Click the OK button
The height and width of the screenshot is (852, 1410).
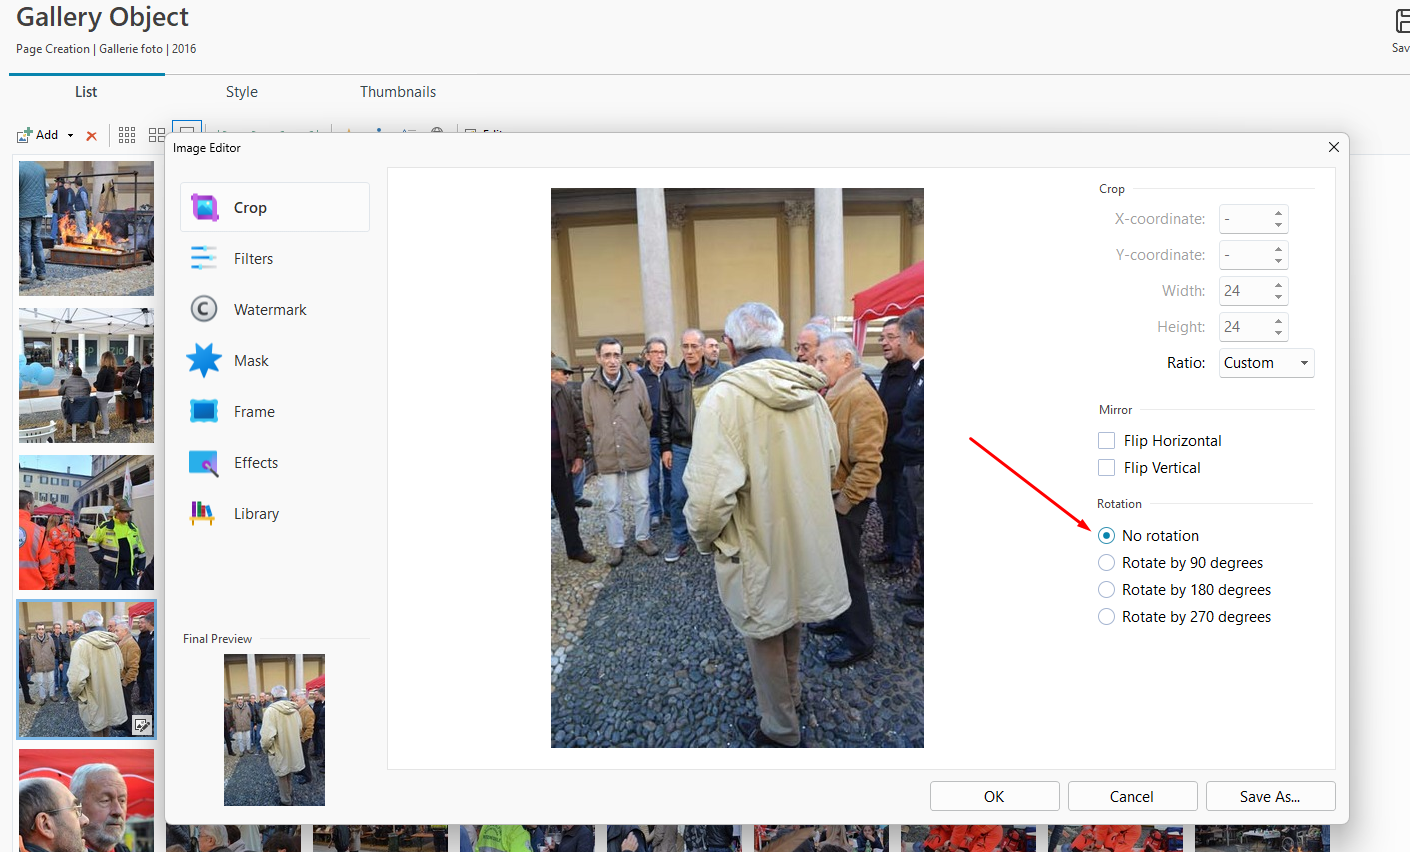(x=994, y=797)
